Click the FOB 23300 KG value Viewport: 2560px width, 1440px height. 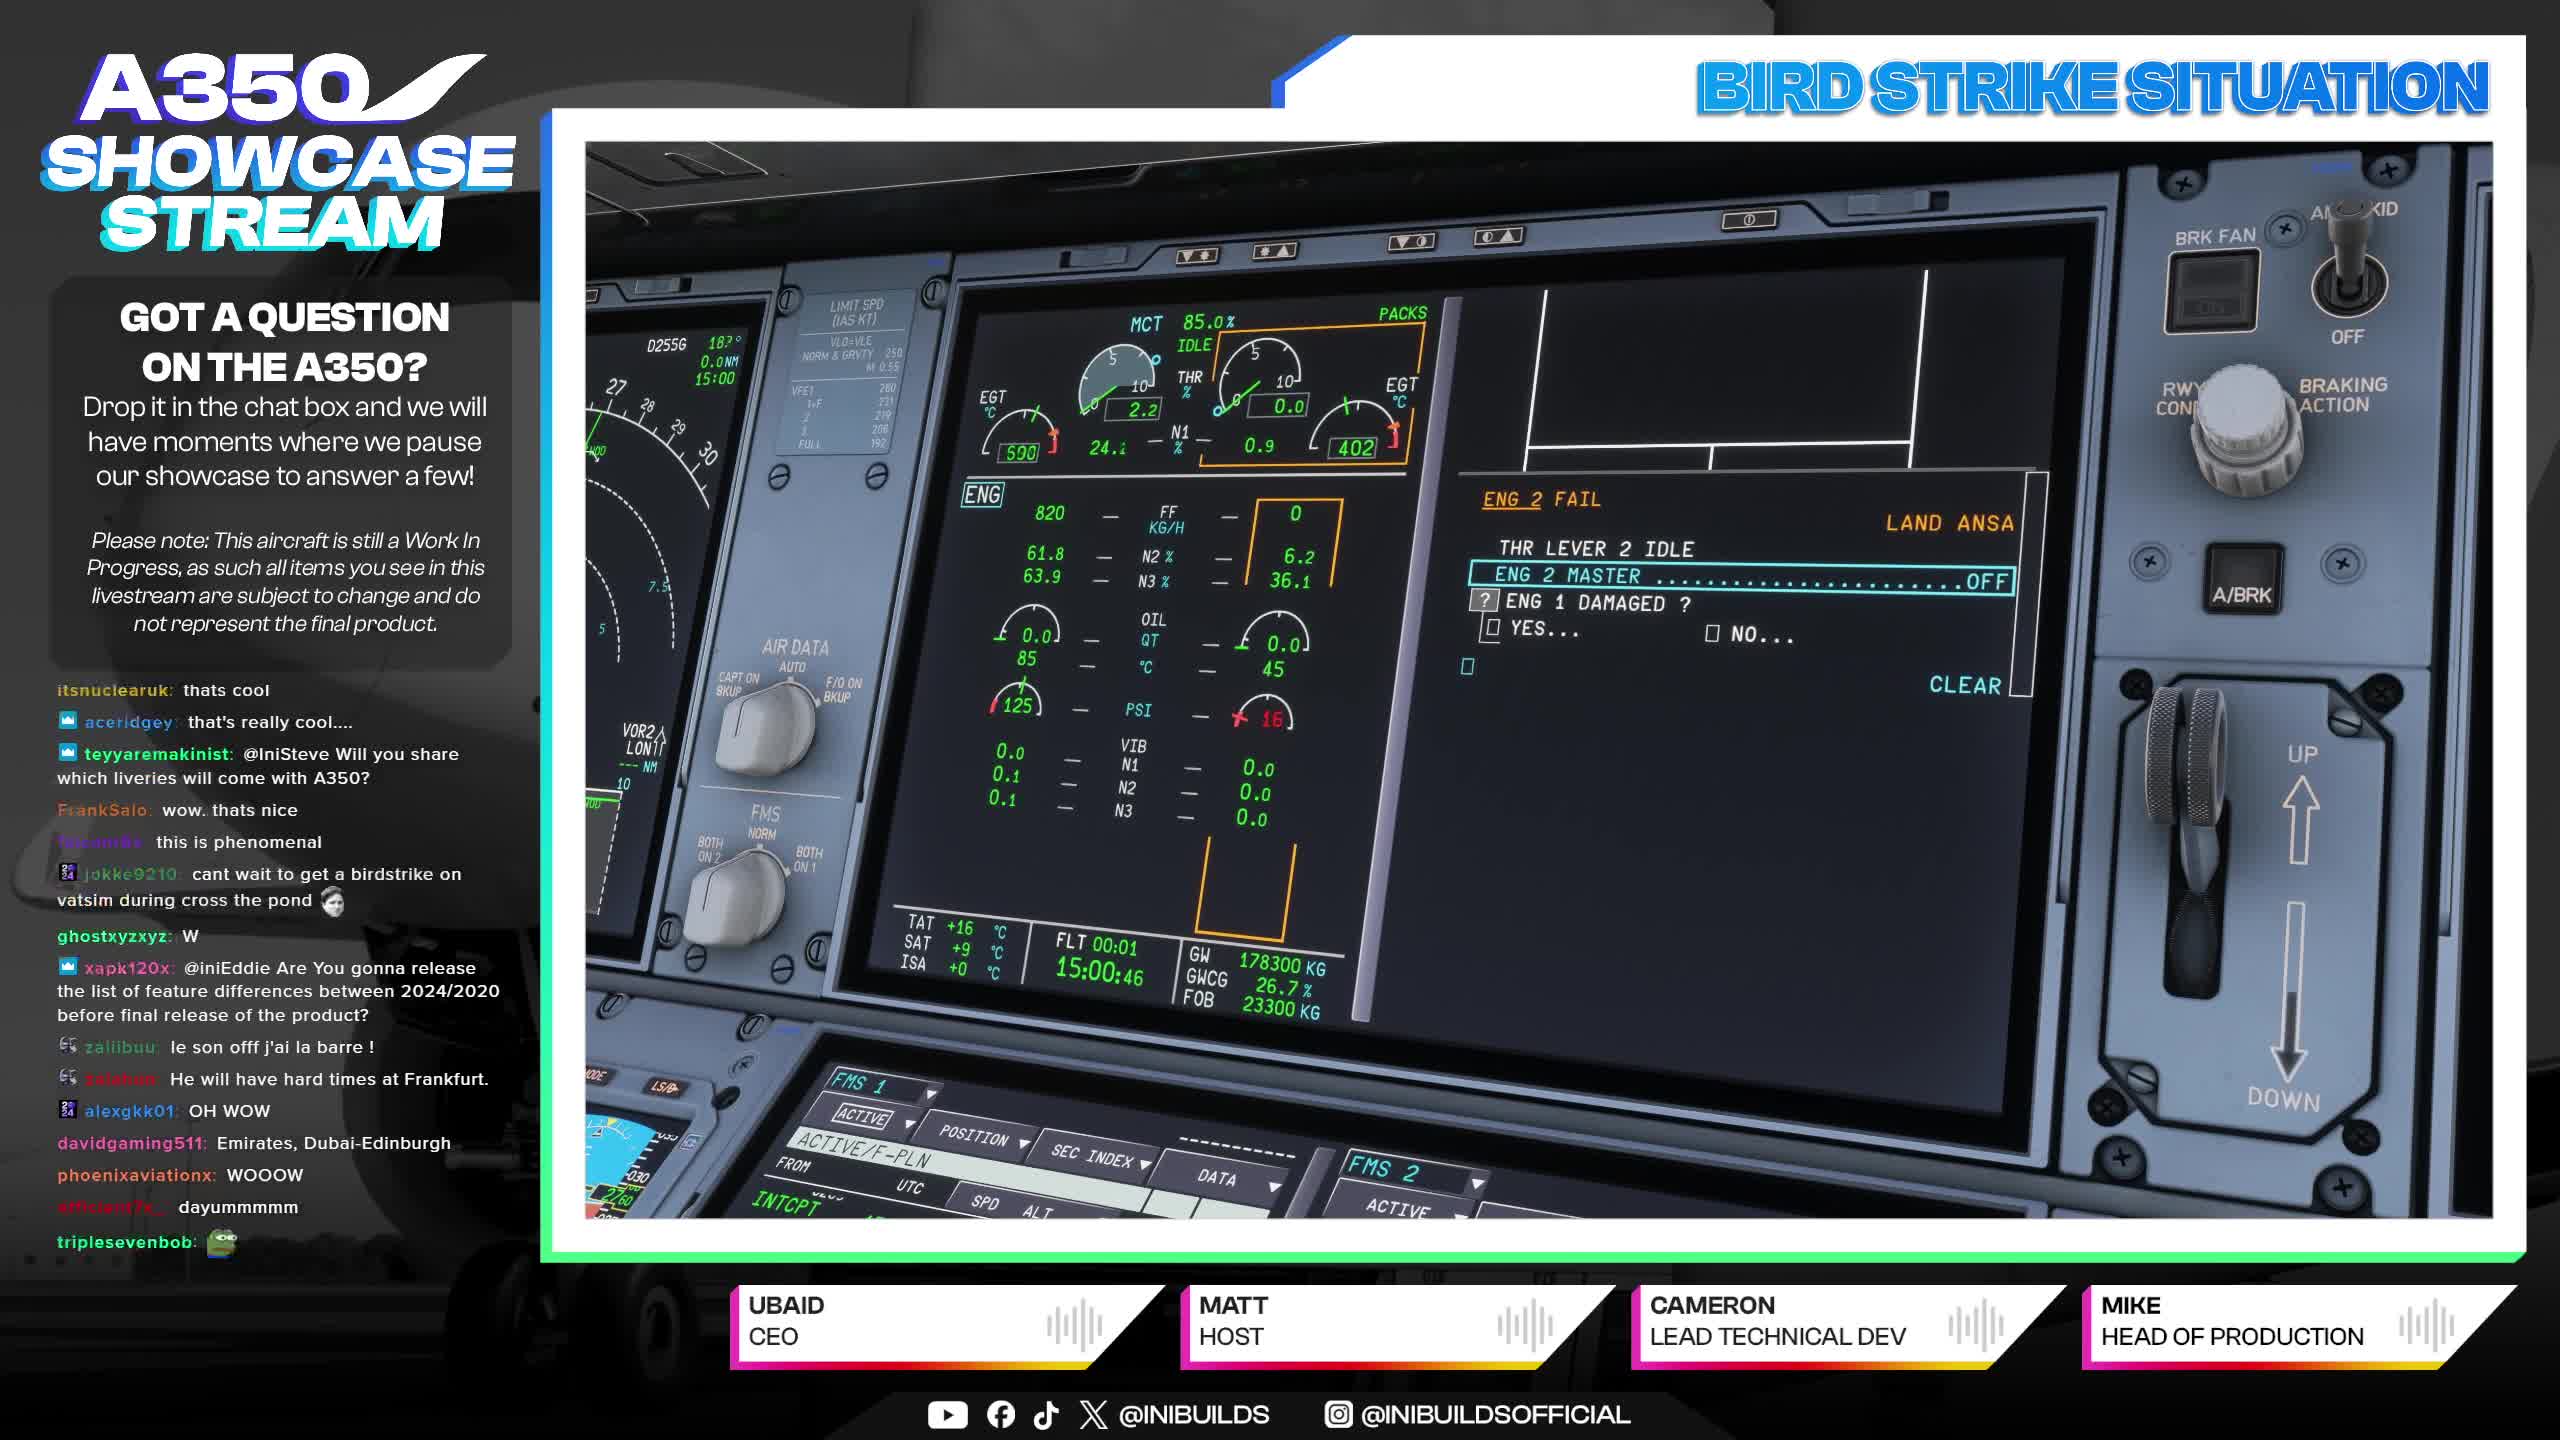1281,1007
